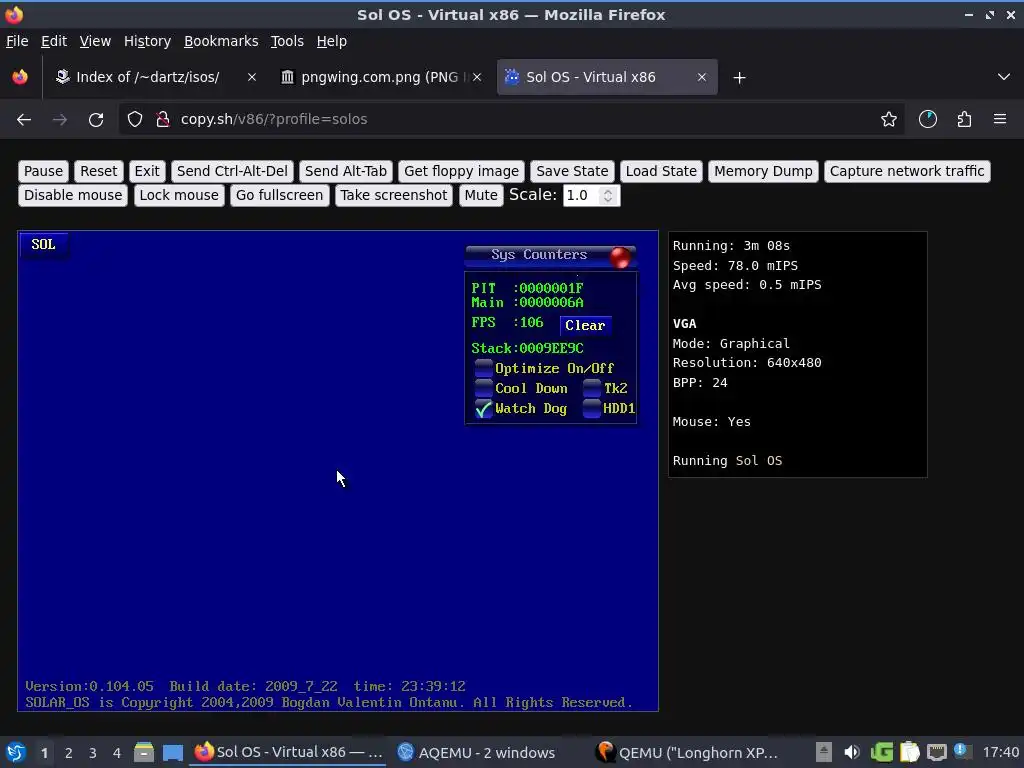This screenshot has width=1024, height=768.
Task: Switch to the pngwing.com.png tab
Action: pos(381,77)
